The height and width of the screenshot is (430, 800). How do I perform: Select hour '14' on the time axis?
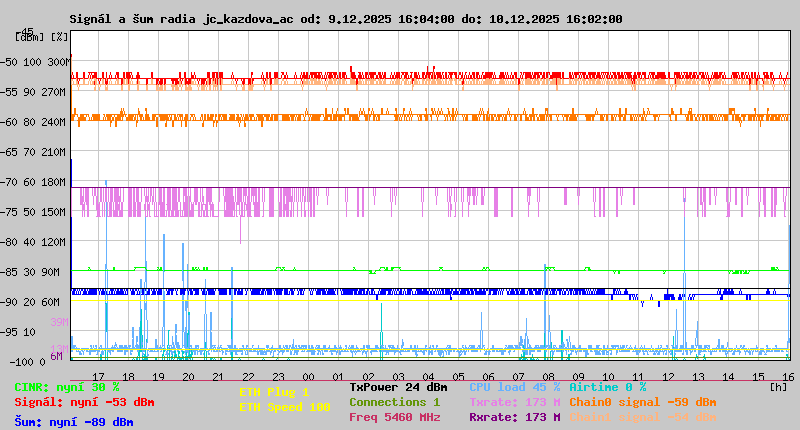click(729, 377)
